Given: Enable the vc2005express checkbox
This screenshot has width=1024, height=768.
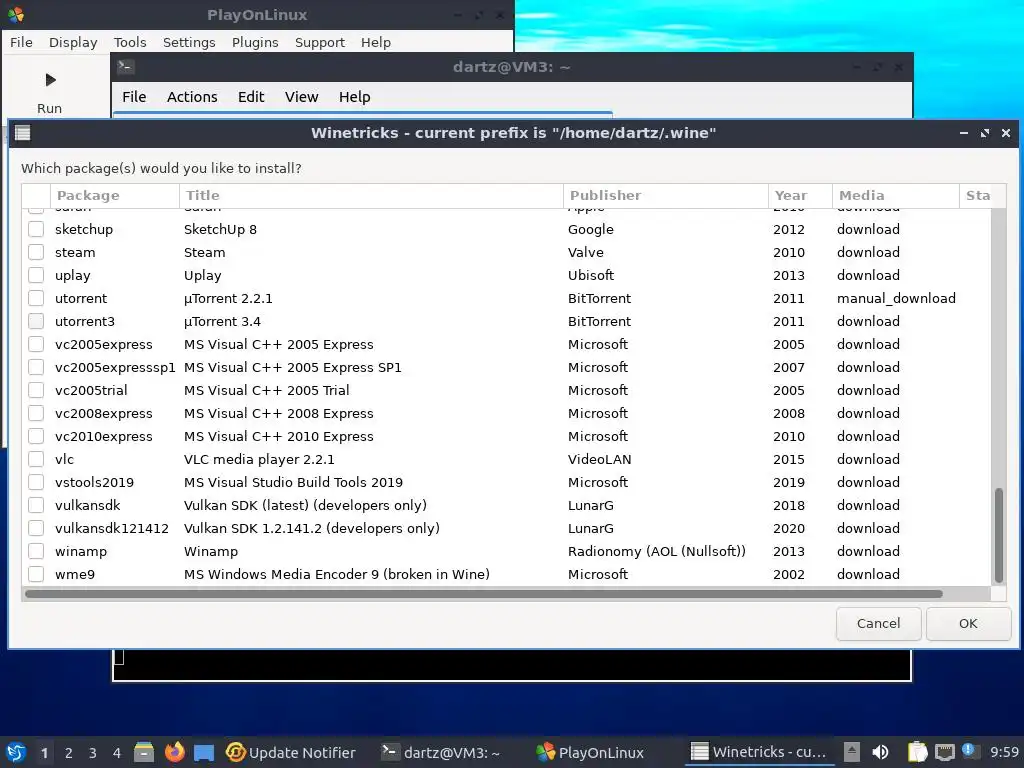Looking at the screenshot, I should (36, 344).
